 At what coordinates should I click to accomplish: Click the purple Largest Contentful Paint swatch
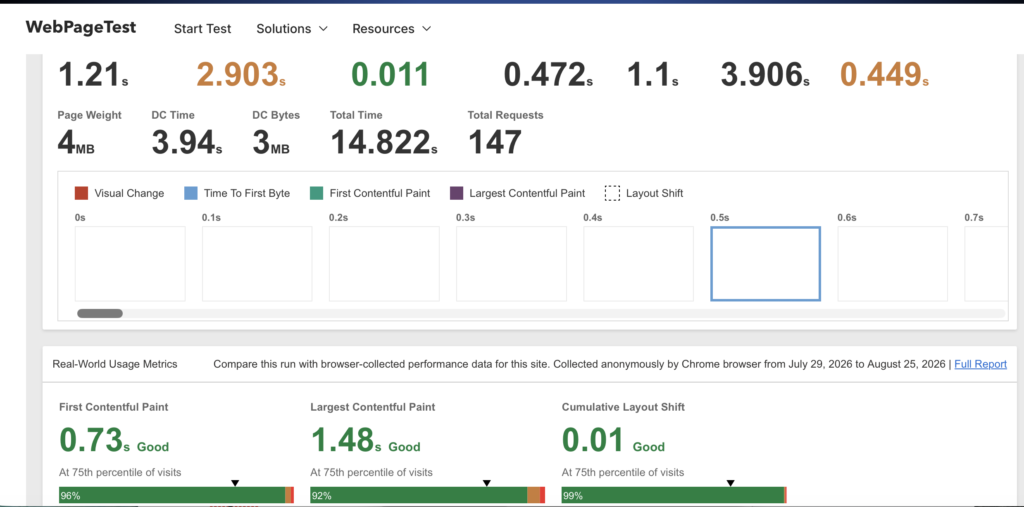pos(456,193)
